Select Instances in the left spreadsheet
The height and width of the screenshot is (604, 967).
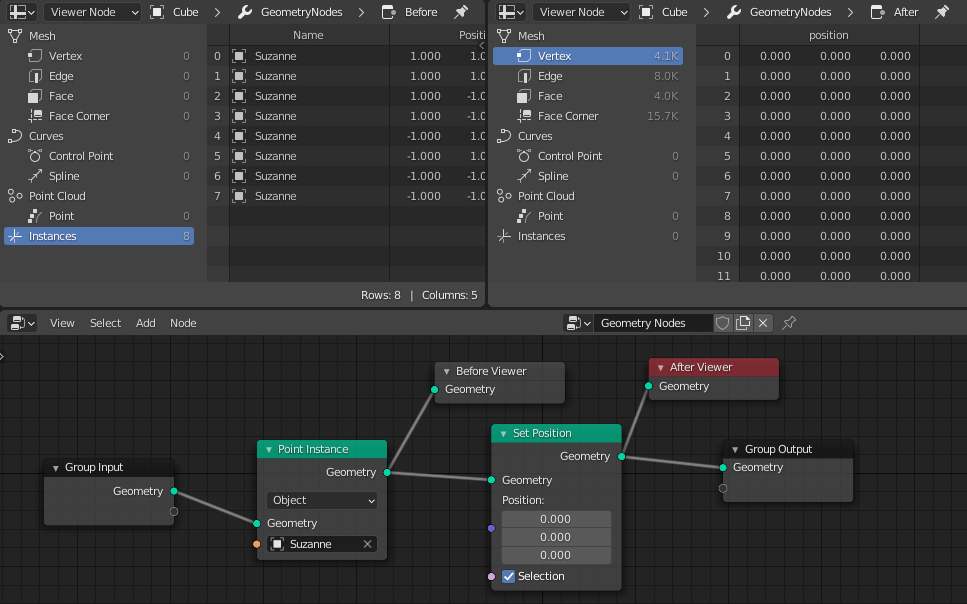pyautogui.click(x=99, y=236)
